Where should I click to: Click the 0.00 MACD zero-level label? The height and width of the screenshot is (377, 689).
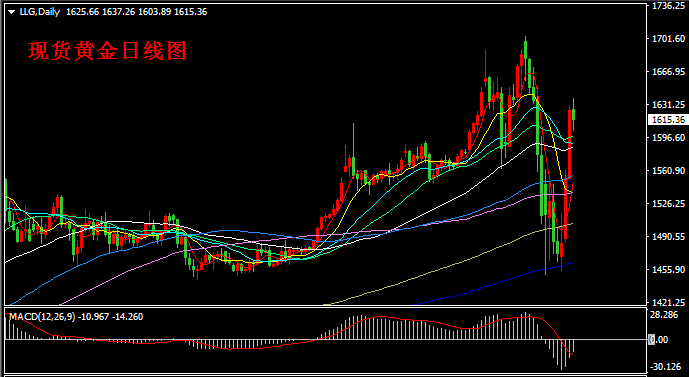pyautogui.click(x=659, y=340)
